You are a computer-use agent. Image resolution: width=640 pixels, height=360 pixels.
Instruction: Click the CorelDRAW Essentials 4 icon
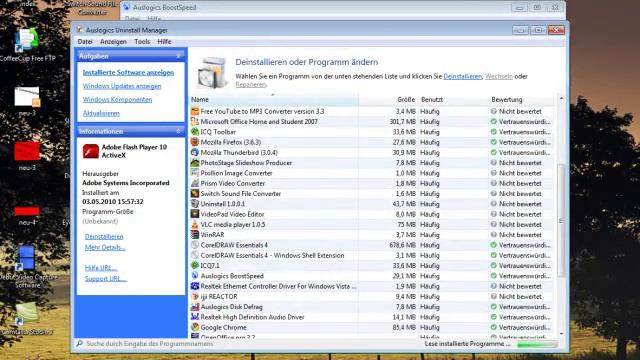[x=195, y=245]
